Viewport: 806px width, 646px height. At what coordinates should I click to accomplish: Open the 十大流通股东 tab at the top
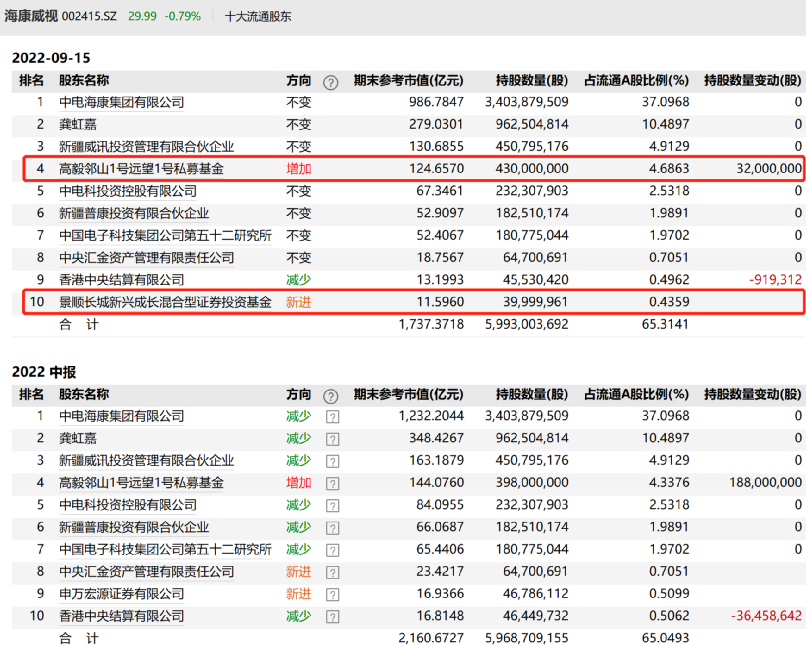click(x=258, y=16)
